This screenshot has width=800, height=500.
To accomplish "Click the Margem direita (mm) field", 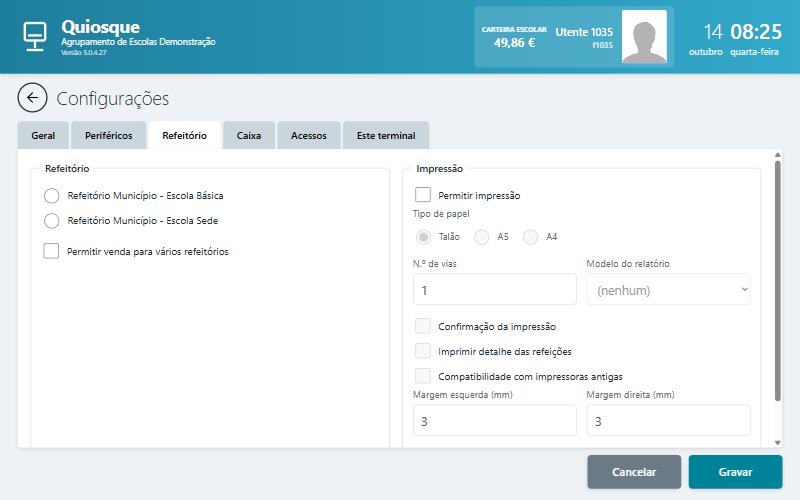I will click(668, 420).
